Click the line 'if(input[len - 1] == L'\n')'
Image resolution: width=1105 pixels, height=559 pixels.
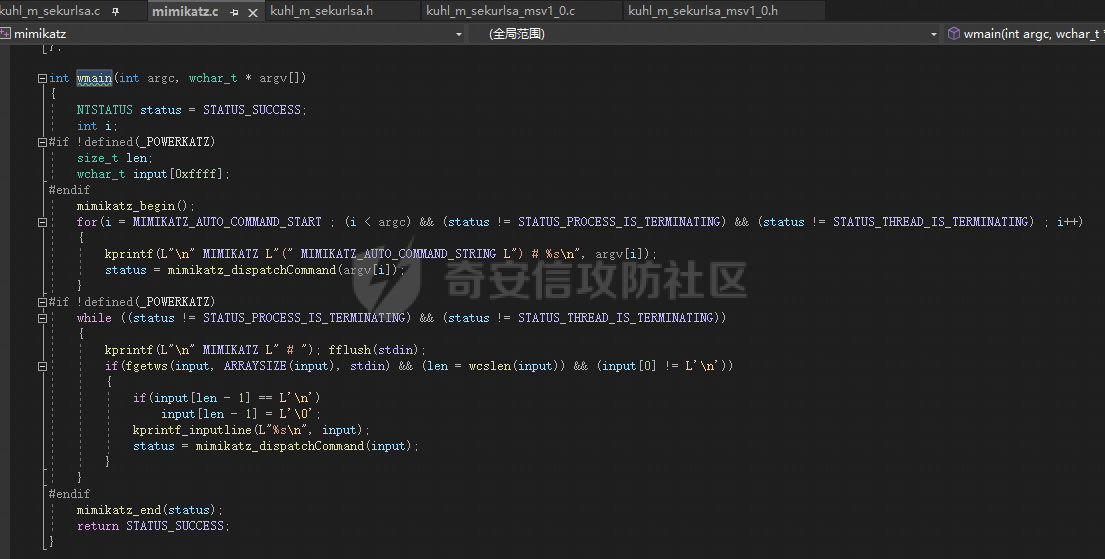(x=226, y=398)
